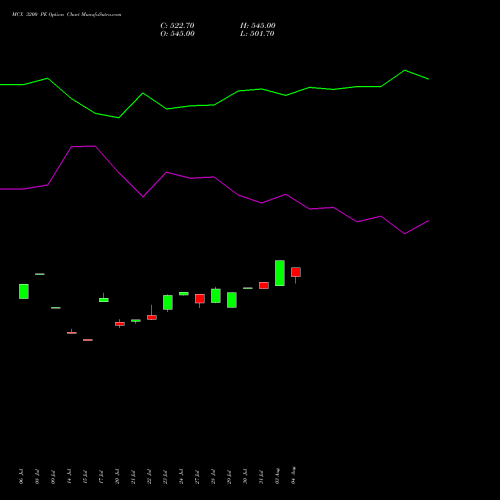Select the high value H: 545.00
This screenshot has width=500, height=500.
(258, 26)
